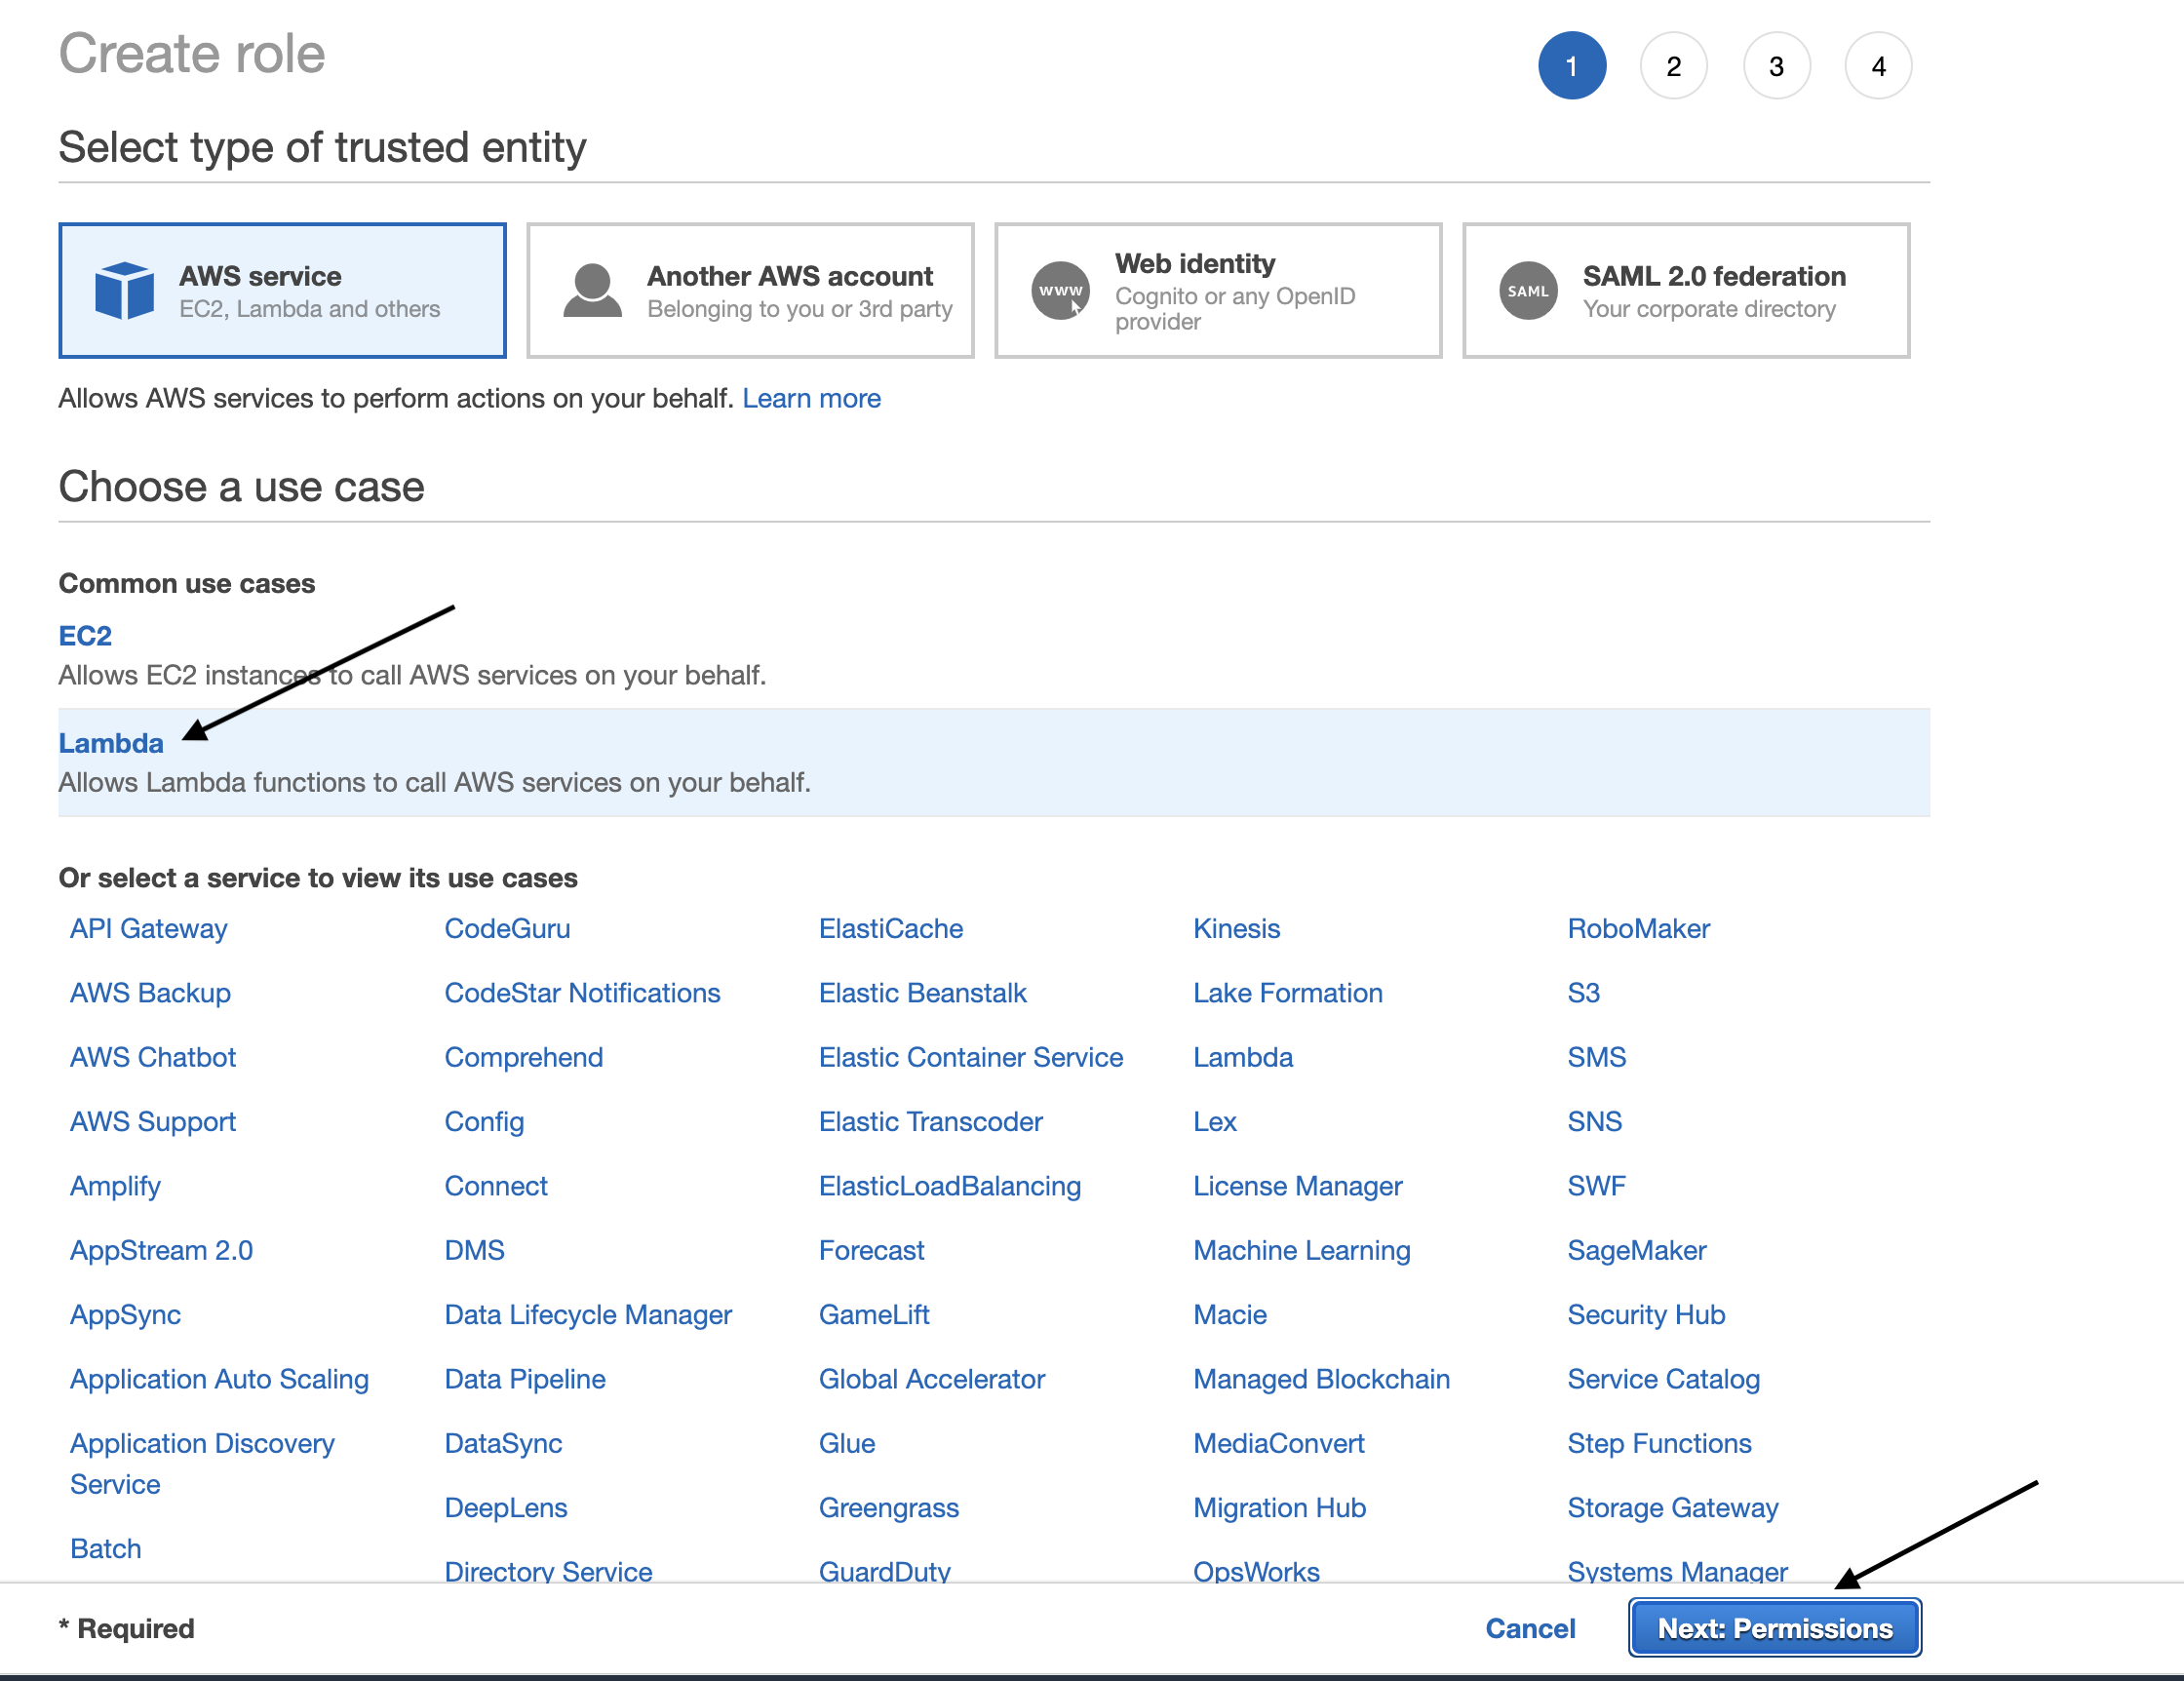Select AppStream 2.0 service
Screen dimensions: 2184x1681
(x=161, y=1250)
